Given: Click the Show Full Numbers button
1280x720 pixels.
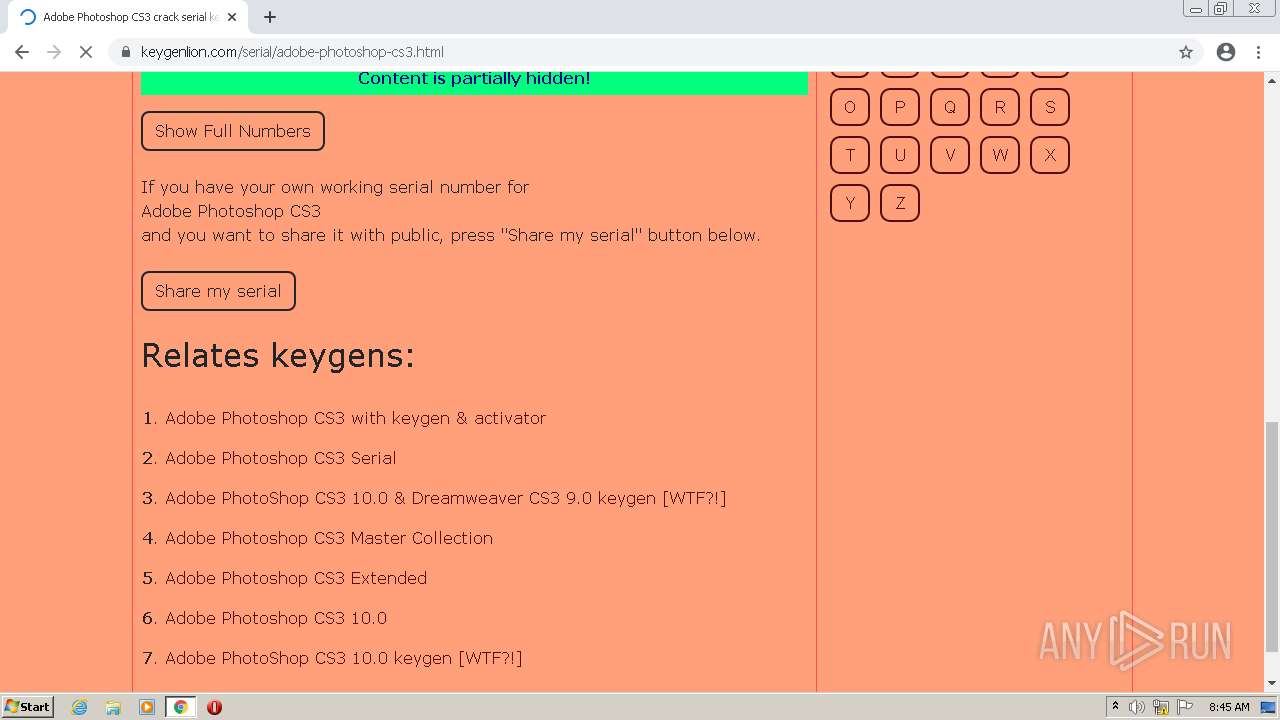Looking at the screenshot, I should click(233, 131).
